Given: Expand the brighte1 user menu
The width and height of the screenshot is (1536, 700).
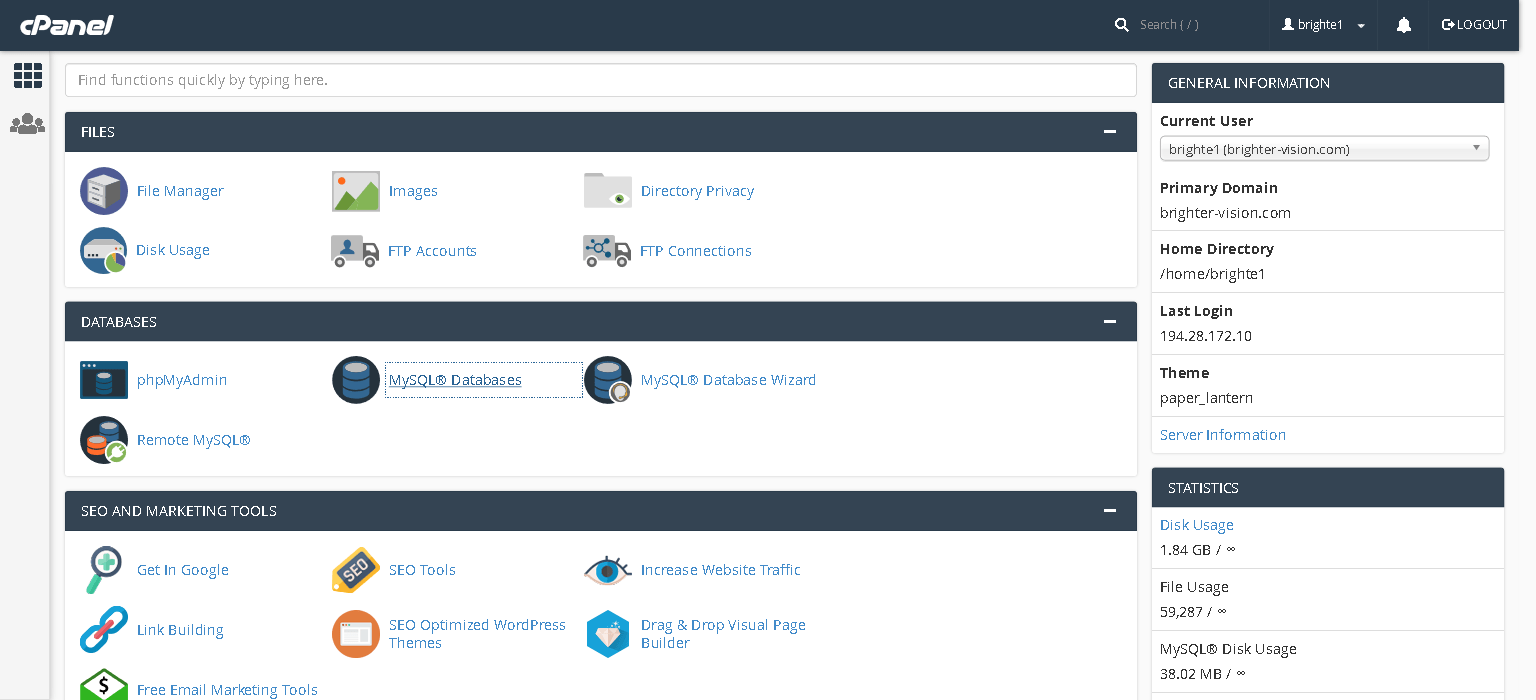Looking at the screenshot, I should tap(1323, 25).
